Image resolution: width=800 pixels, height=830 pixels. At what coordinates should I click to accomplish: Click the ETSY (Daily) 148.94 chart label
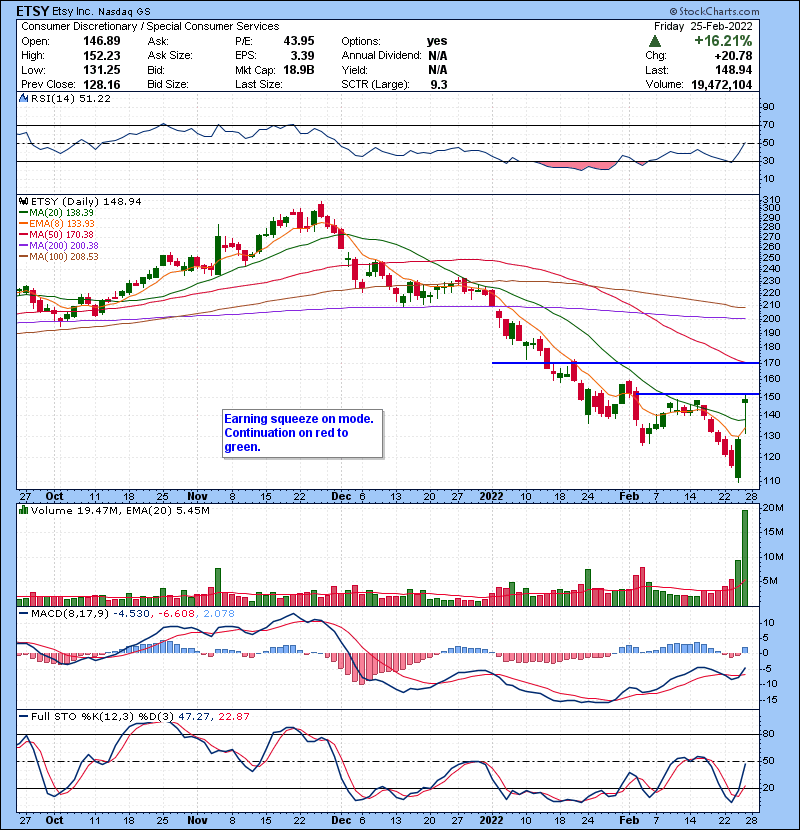pos(86,201)
